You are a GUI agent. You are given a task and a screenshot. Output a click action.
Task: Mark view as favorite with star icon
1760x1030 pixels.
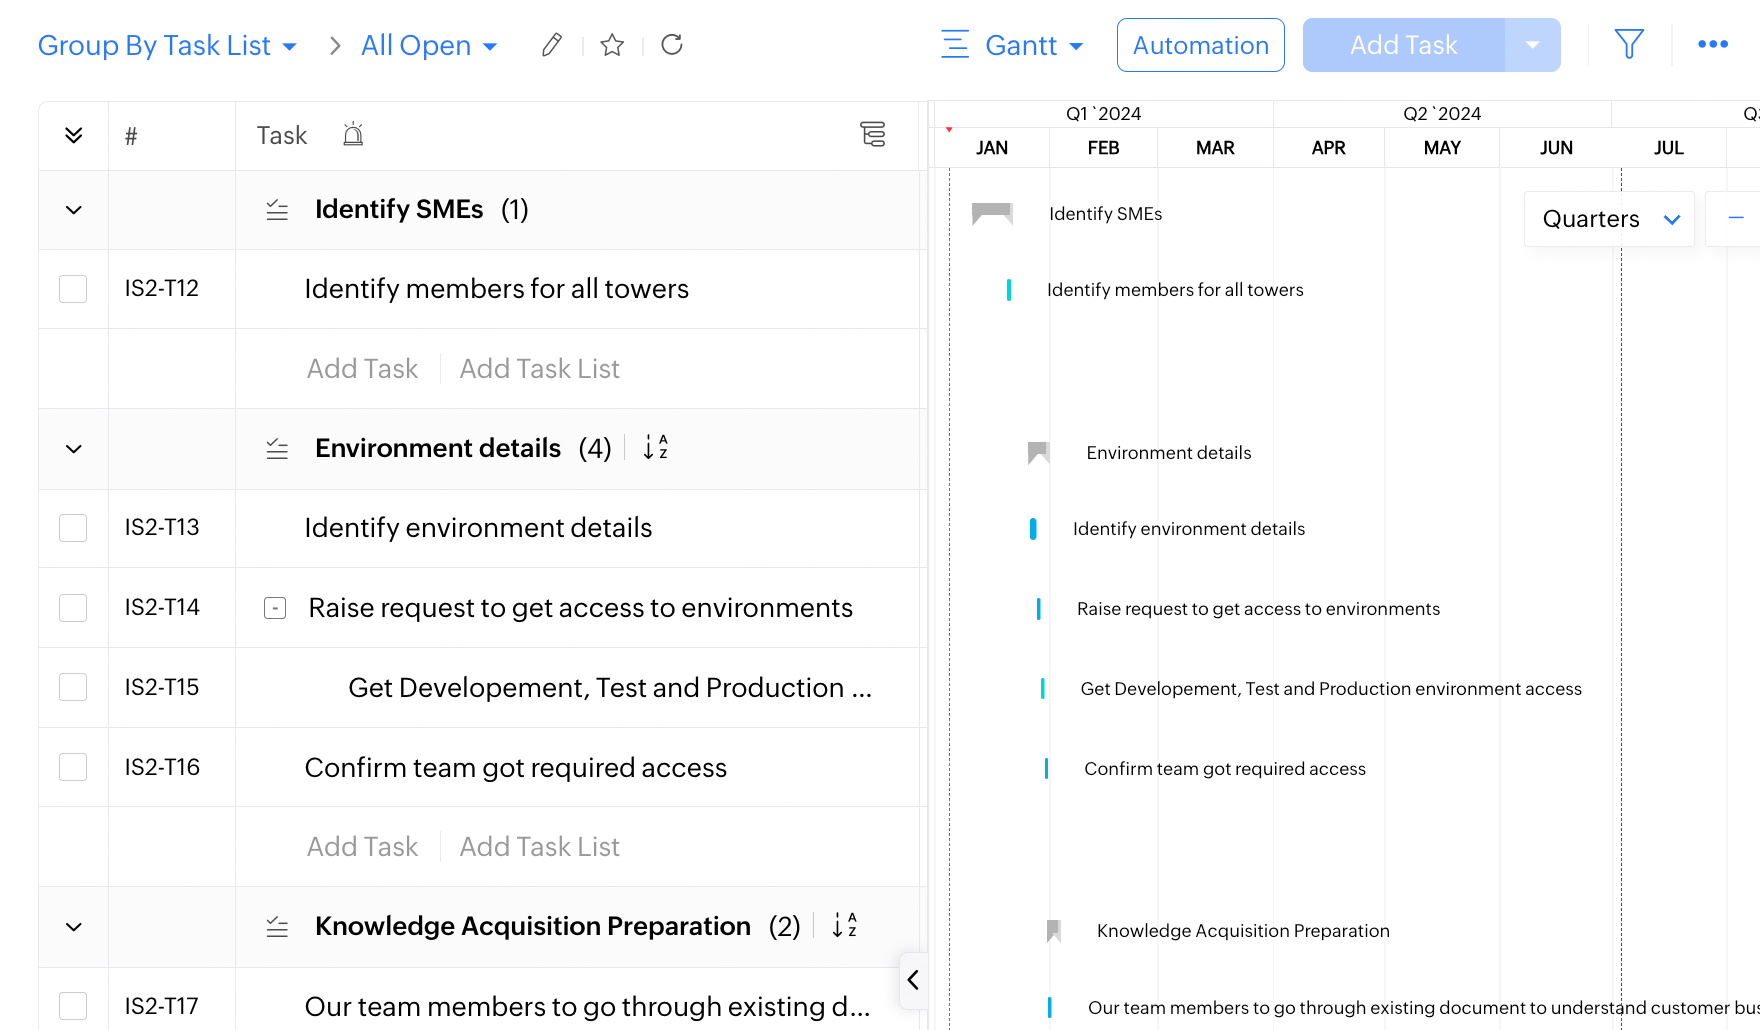coord(612,45)
